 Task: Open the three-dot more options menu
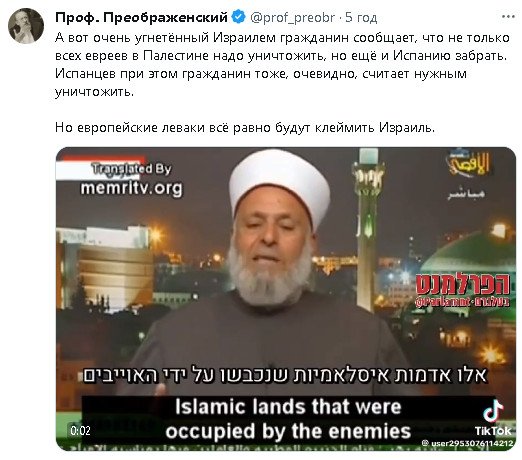(x=508, y=16)
